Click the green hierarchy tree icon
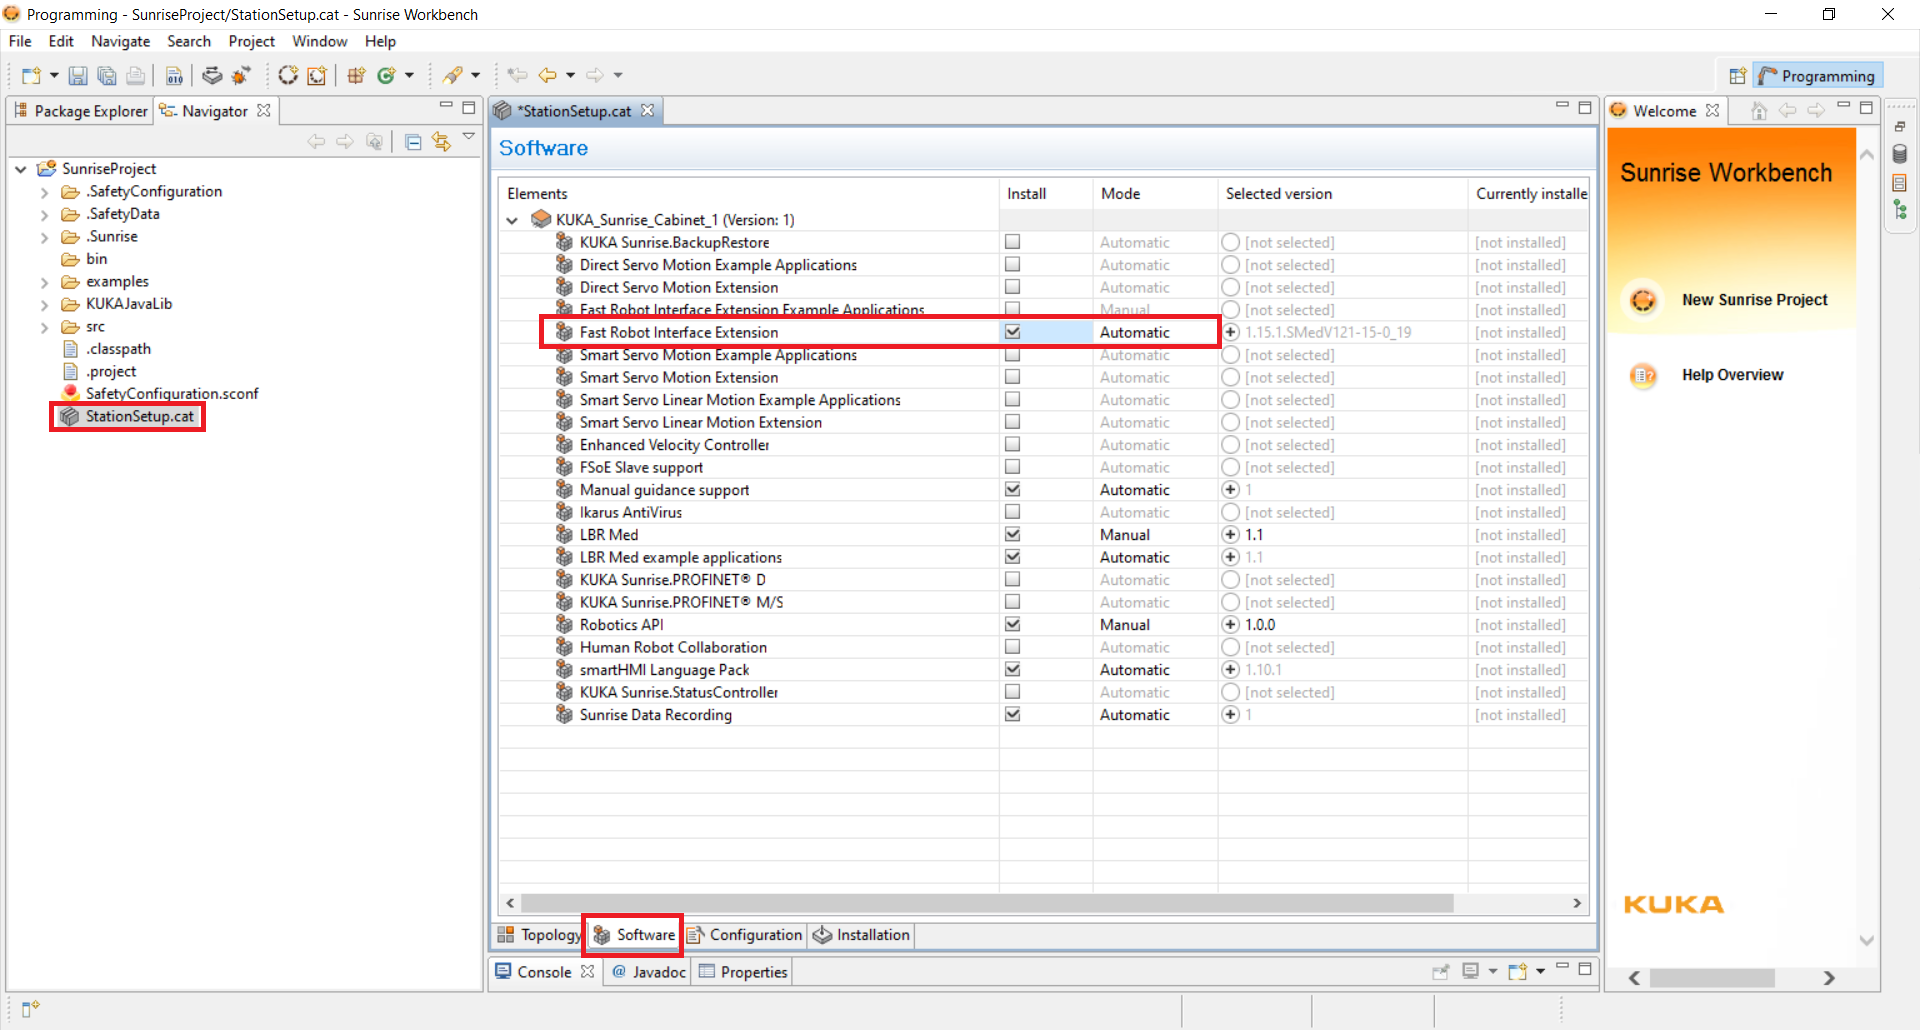 tap(1900, 210)
